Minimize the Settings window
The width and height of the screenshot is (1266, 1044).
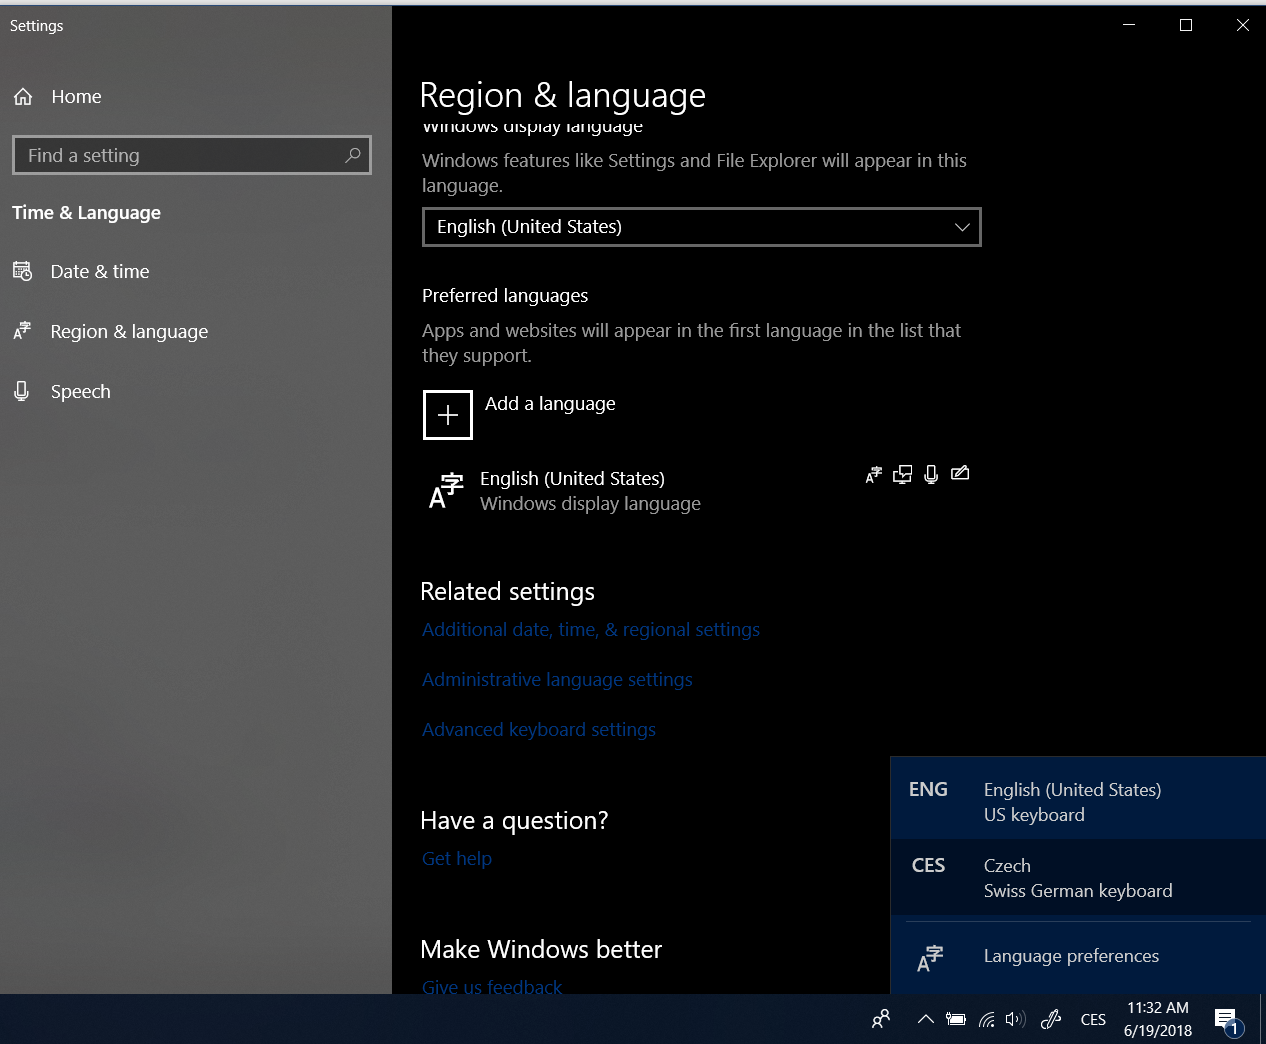point(1129,25)
